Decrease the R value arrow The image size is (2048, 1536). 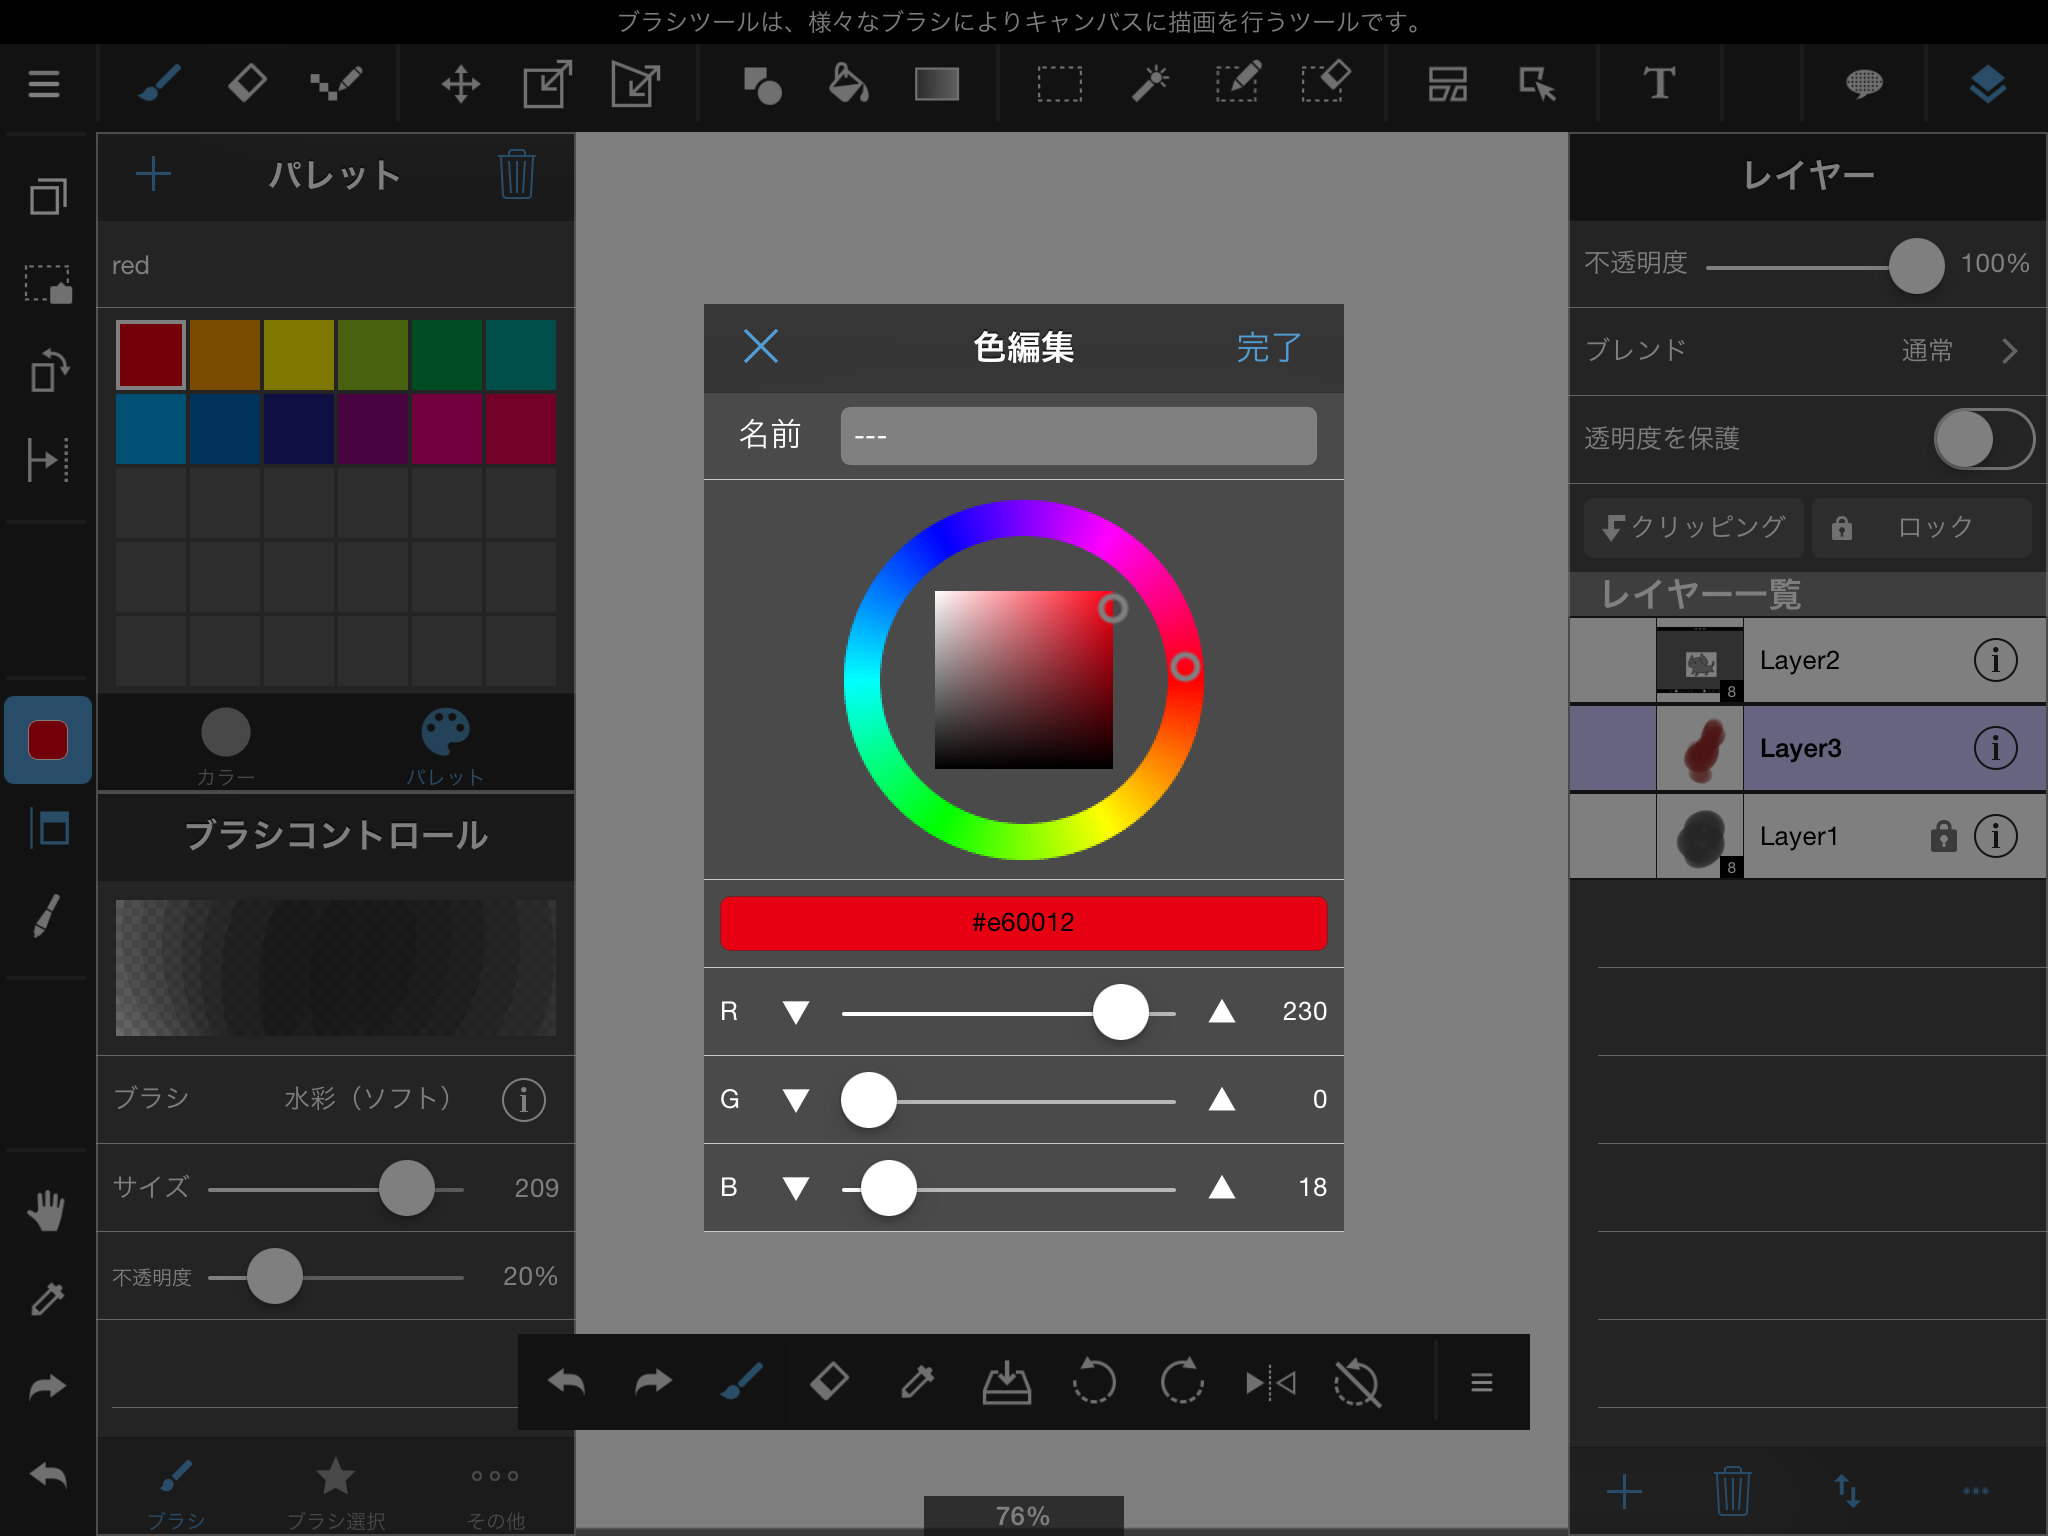point(796,1012)
